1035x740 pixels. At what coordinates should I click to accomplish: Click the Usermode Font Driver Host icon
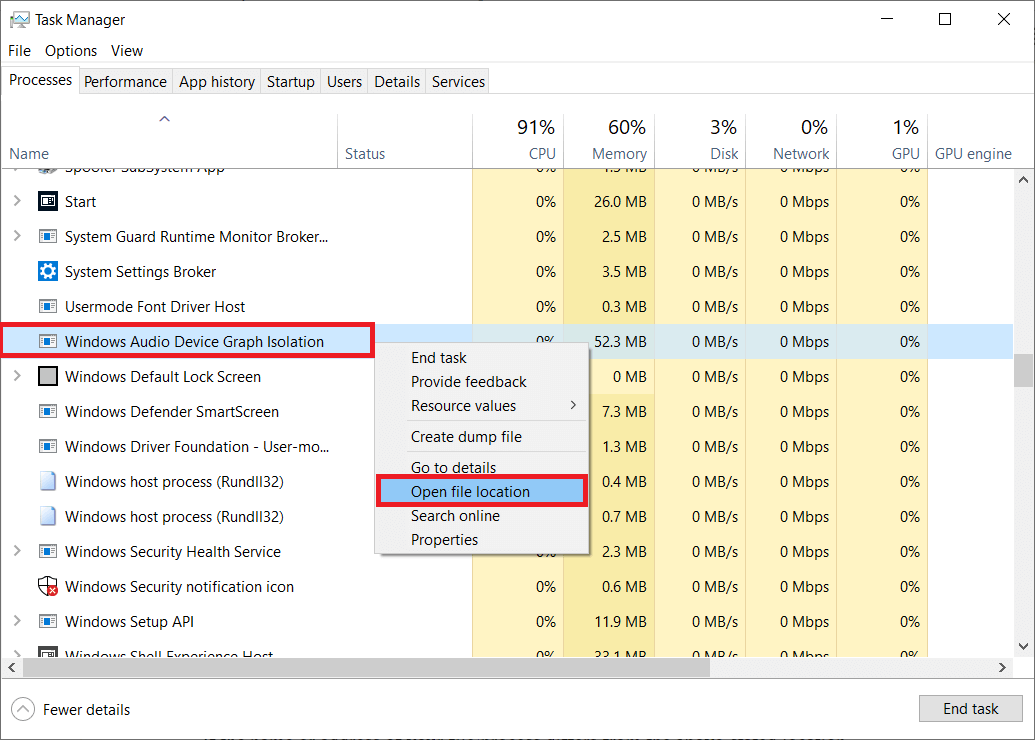pyautogui.click(x=47, y=306)
